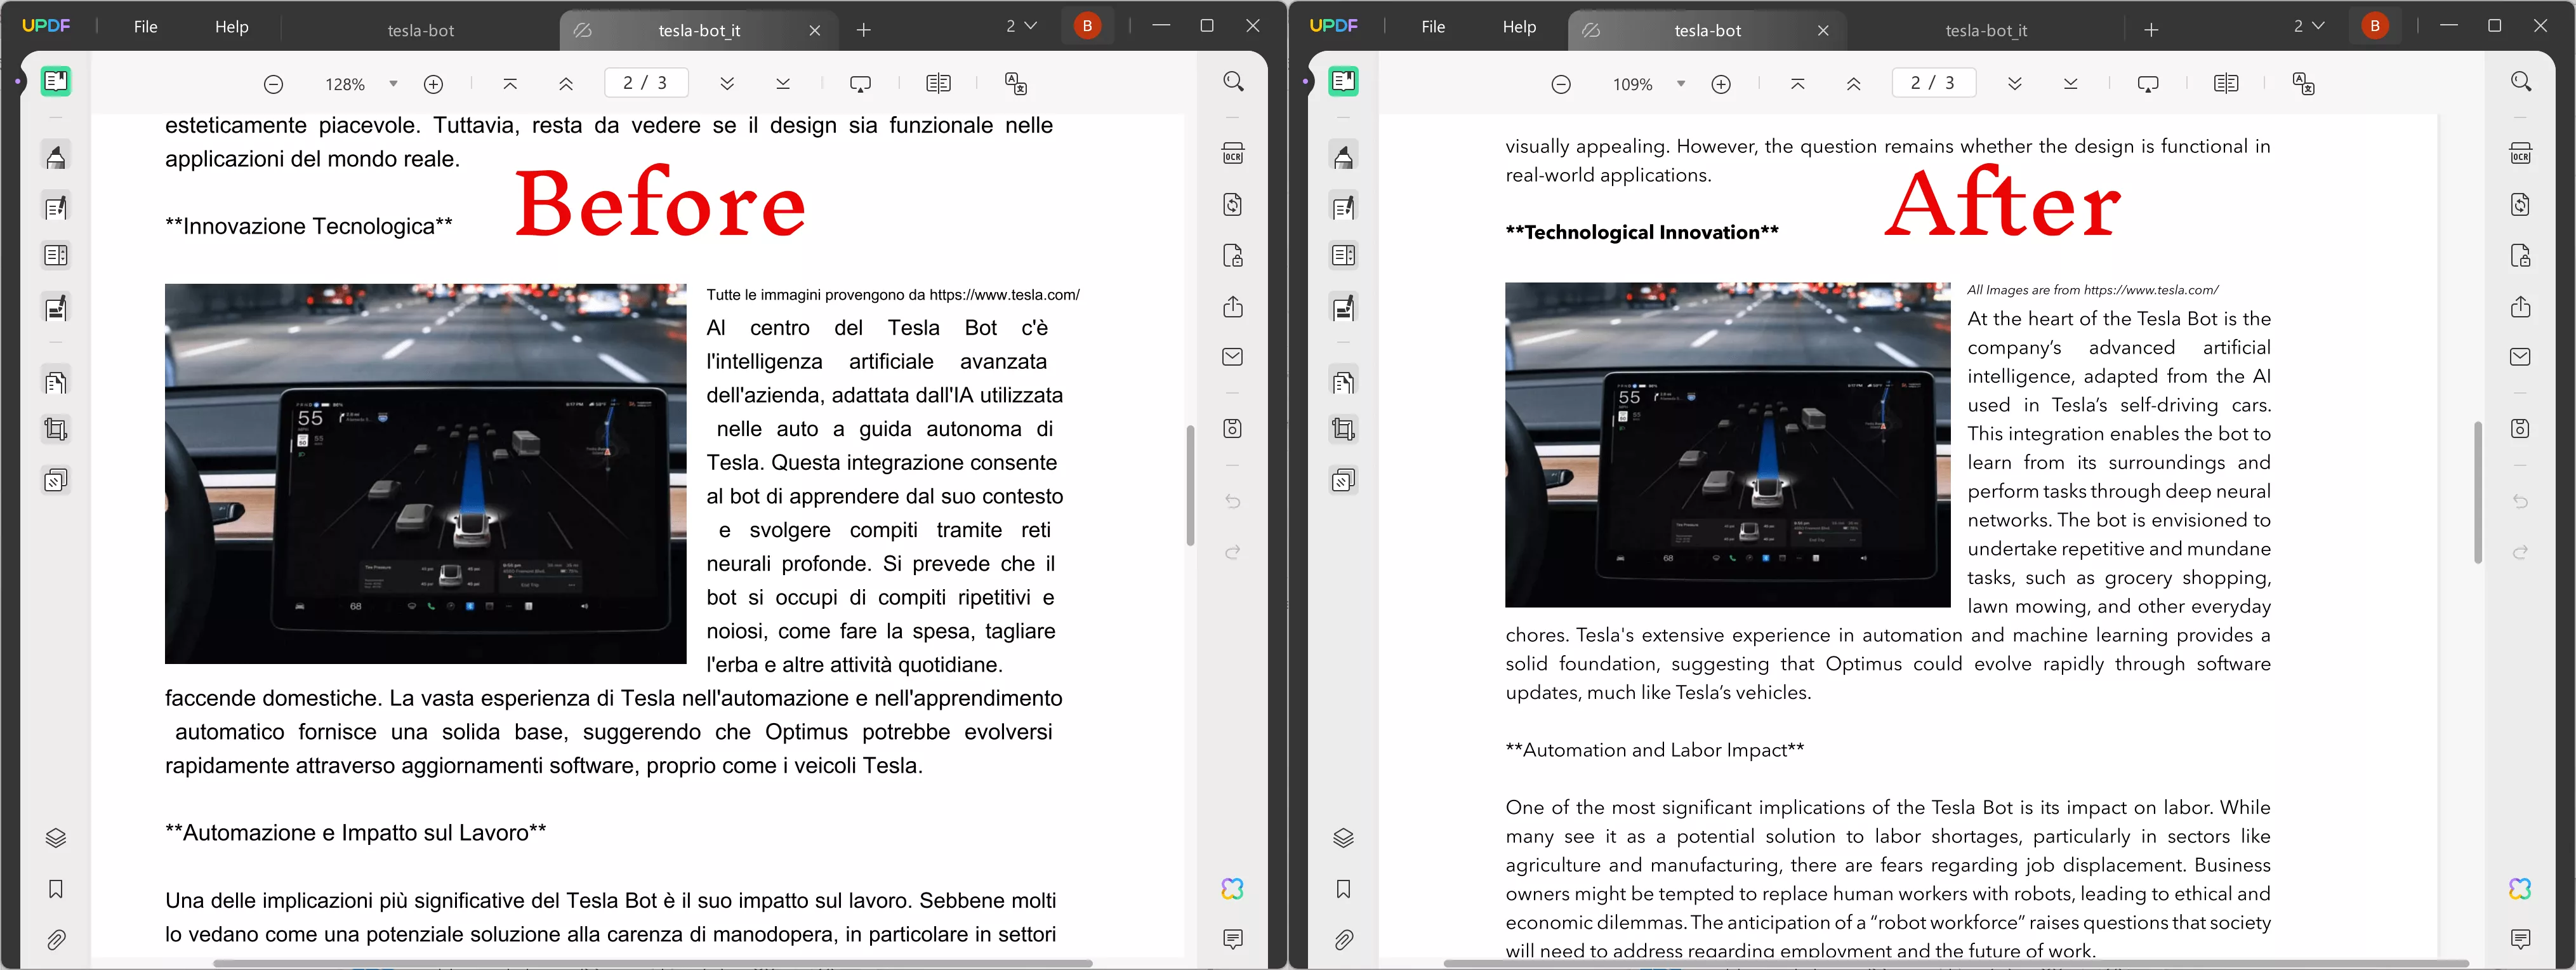Open the File menu

146,26
